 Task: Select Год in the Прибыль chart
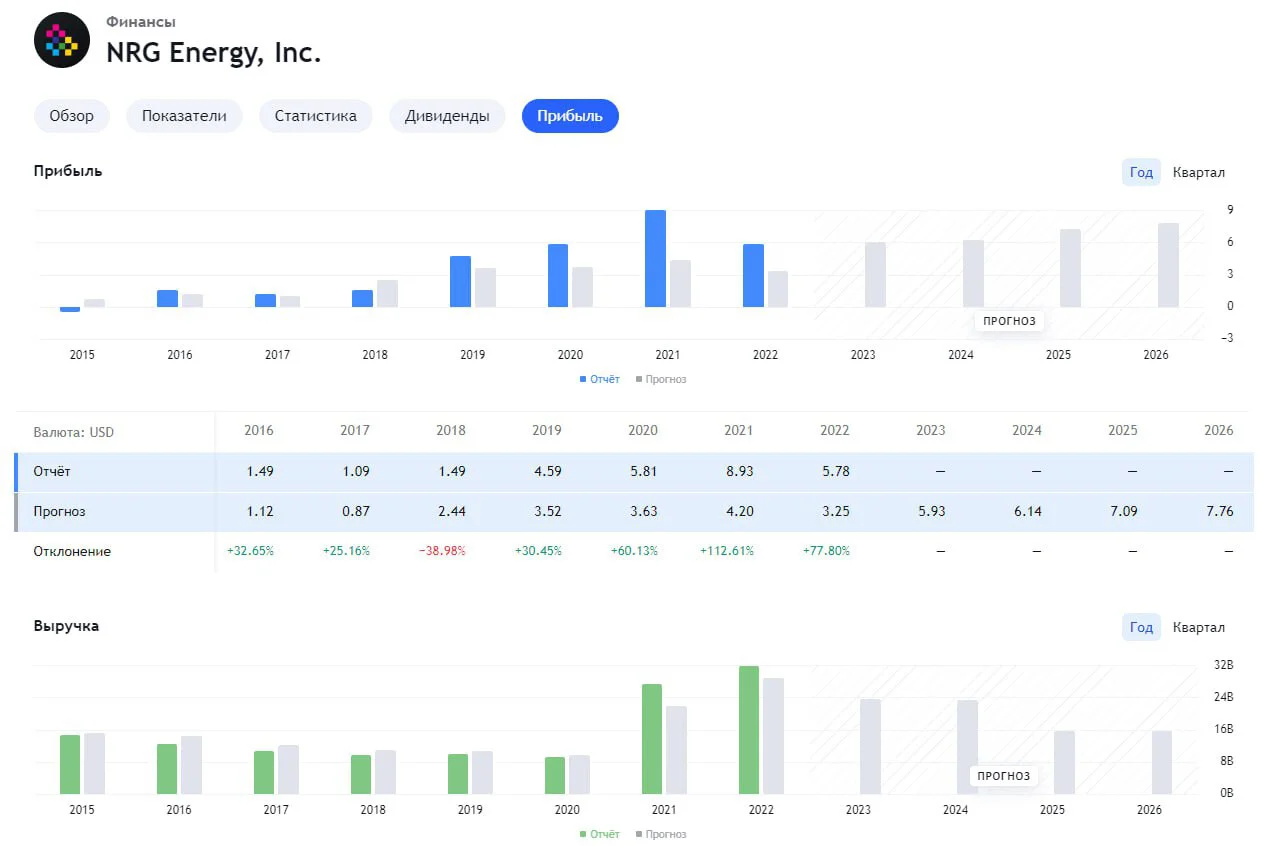[1141, 172]
